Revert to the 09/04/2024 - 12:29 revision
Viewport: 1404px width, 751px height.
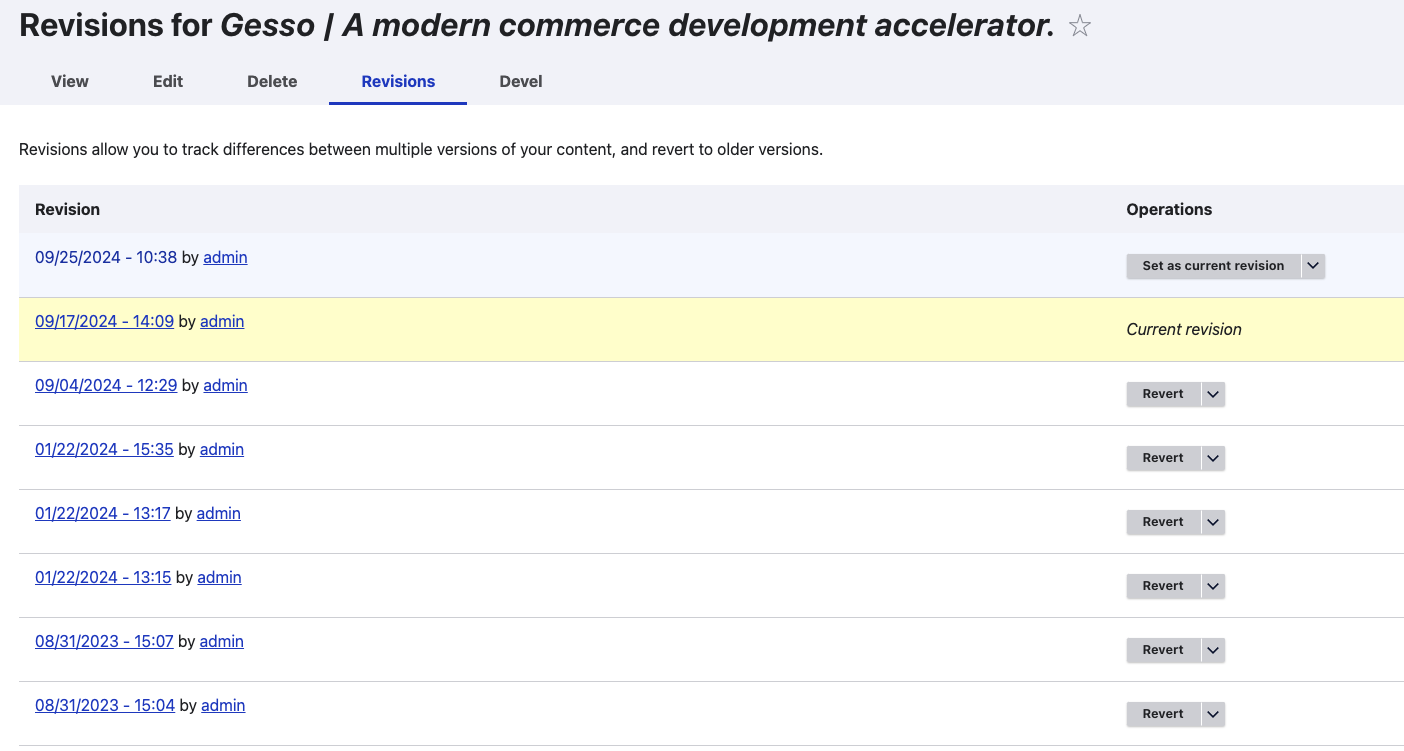pyautogui.click(x=1163, y=394)
